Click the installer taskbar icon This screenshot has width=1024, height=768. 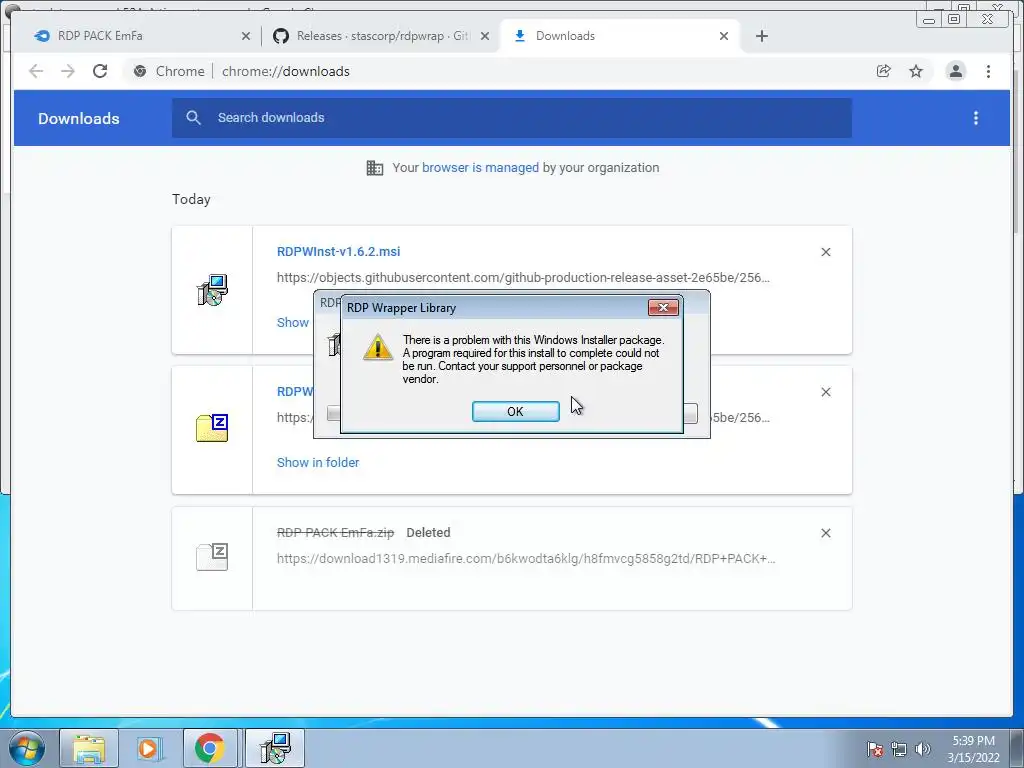pos(275,748)
